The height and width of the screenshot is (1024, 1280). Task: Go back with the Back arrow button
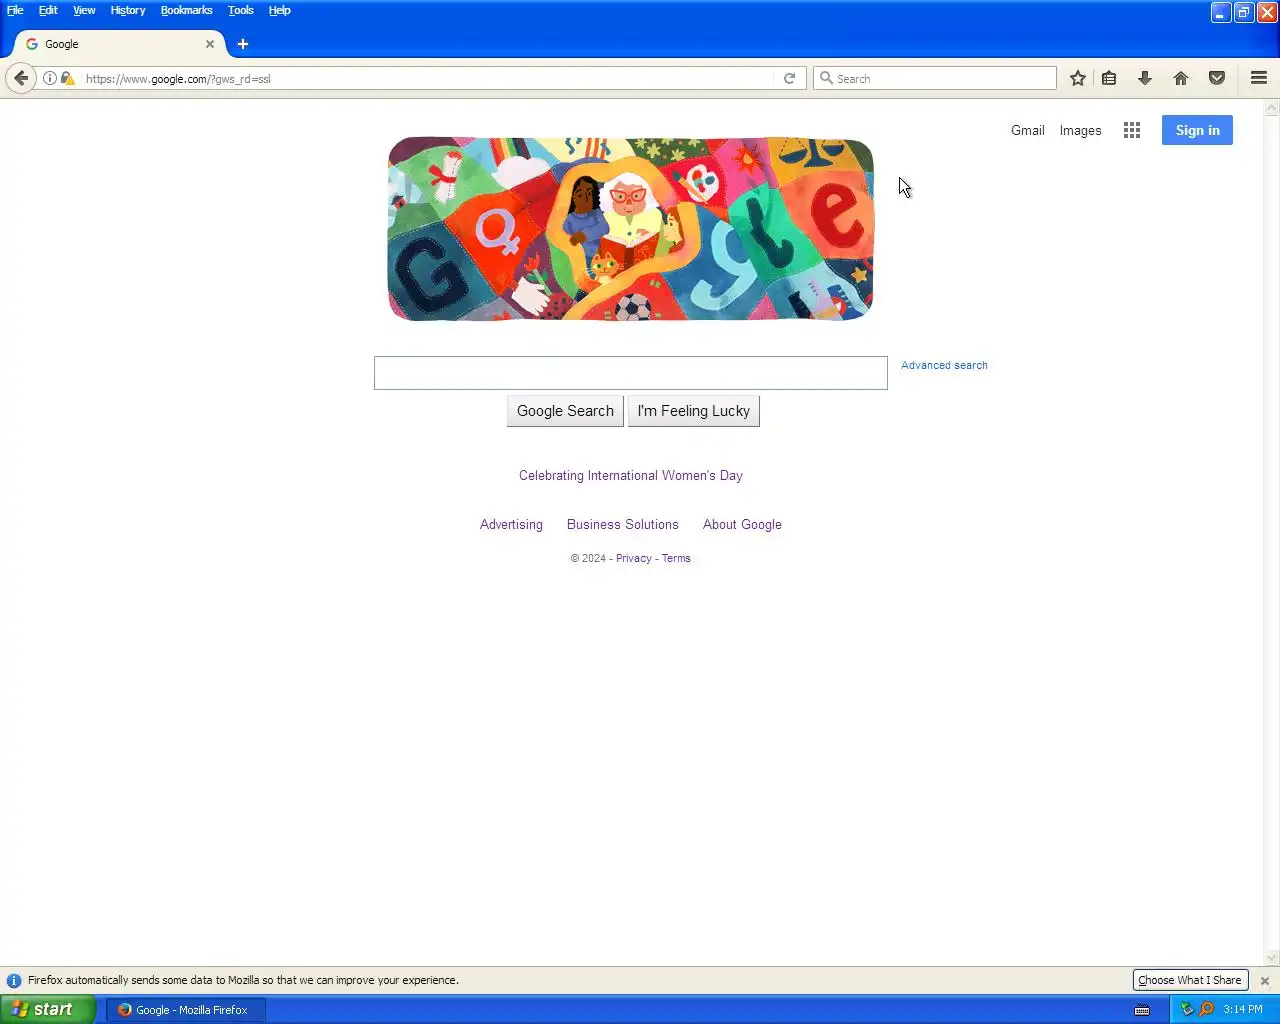[21, 78]
